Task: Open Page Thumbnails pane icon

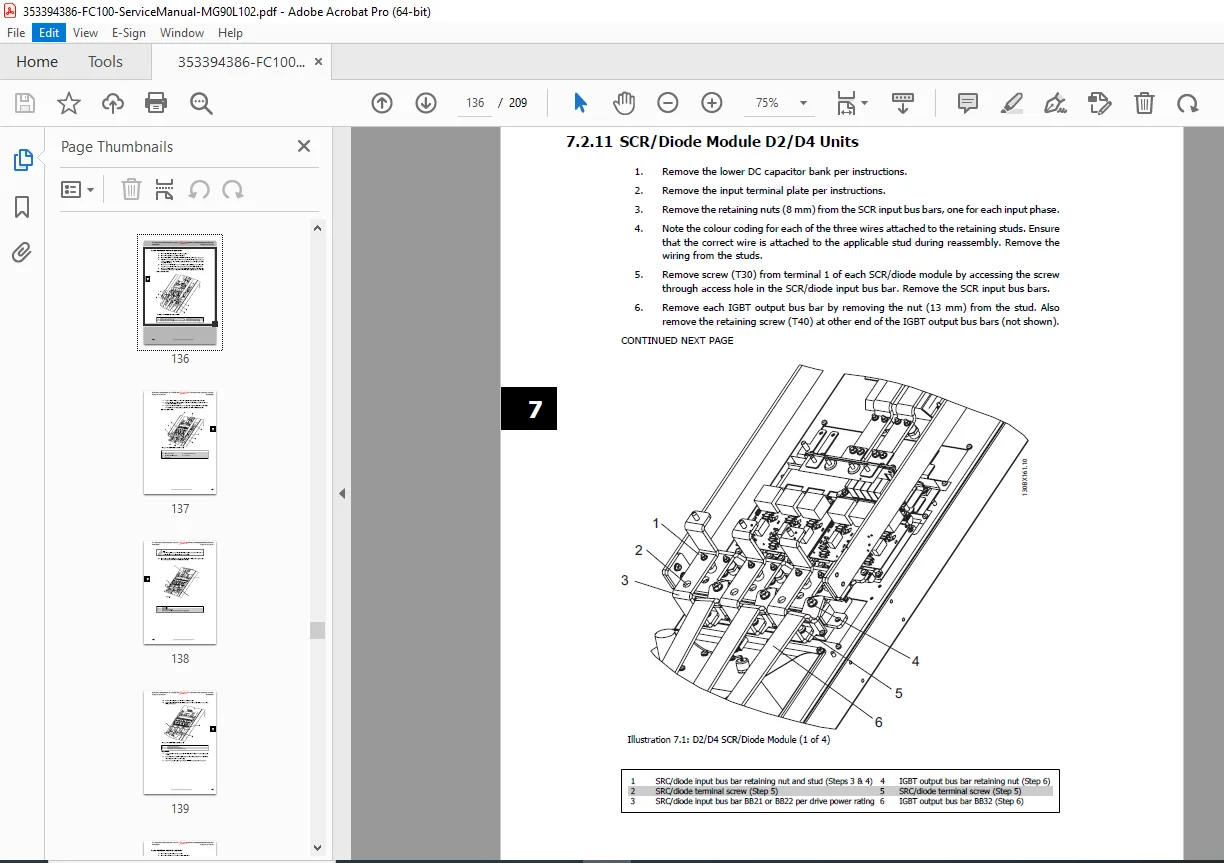Action: tap(22, 160)
